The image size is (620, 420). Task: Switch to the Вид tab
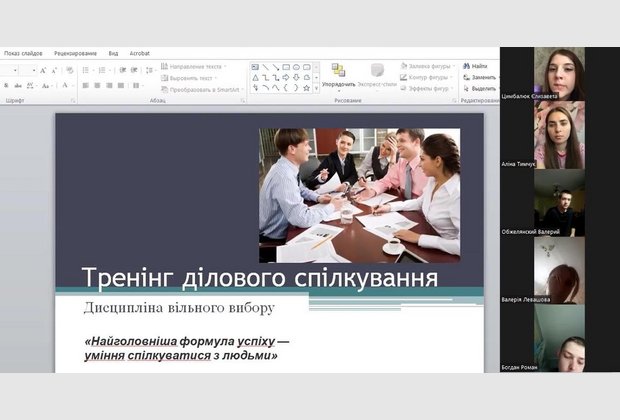coord(113,53)
